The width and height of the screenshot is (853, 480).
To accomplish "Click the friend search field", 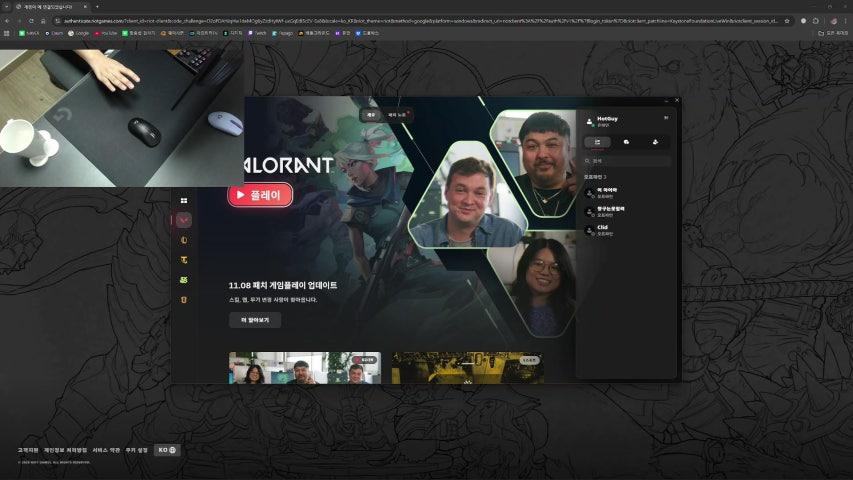I will click(628, 160).
